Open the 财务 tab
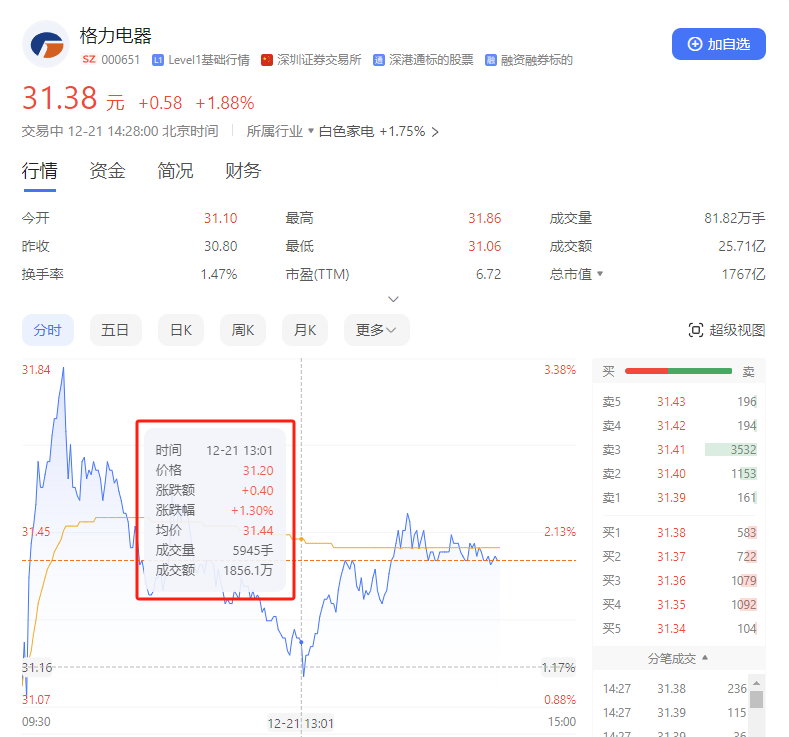The width and height of the screenshot is (789, 737). (243, 171)
